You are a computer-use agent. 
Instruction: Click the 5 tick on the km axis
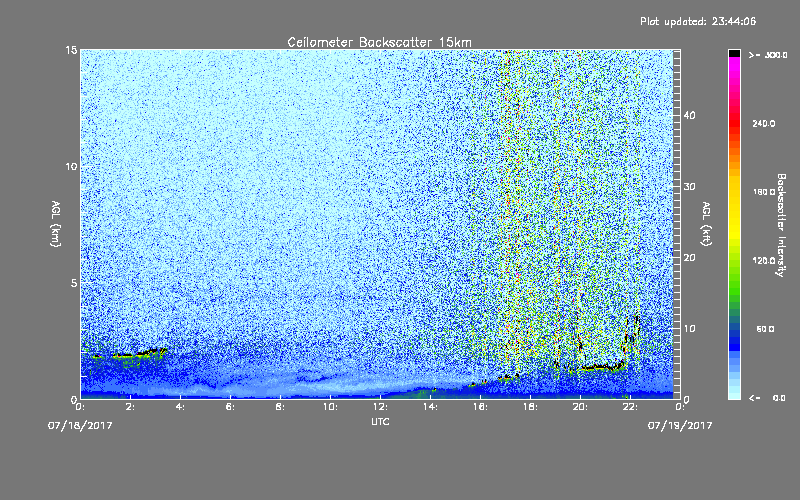pyautogui.click(x=74, y=283)
